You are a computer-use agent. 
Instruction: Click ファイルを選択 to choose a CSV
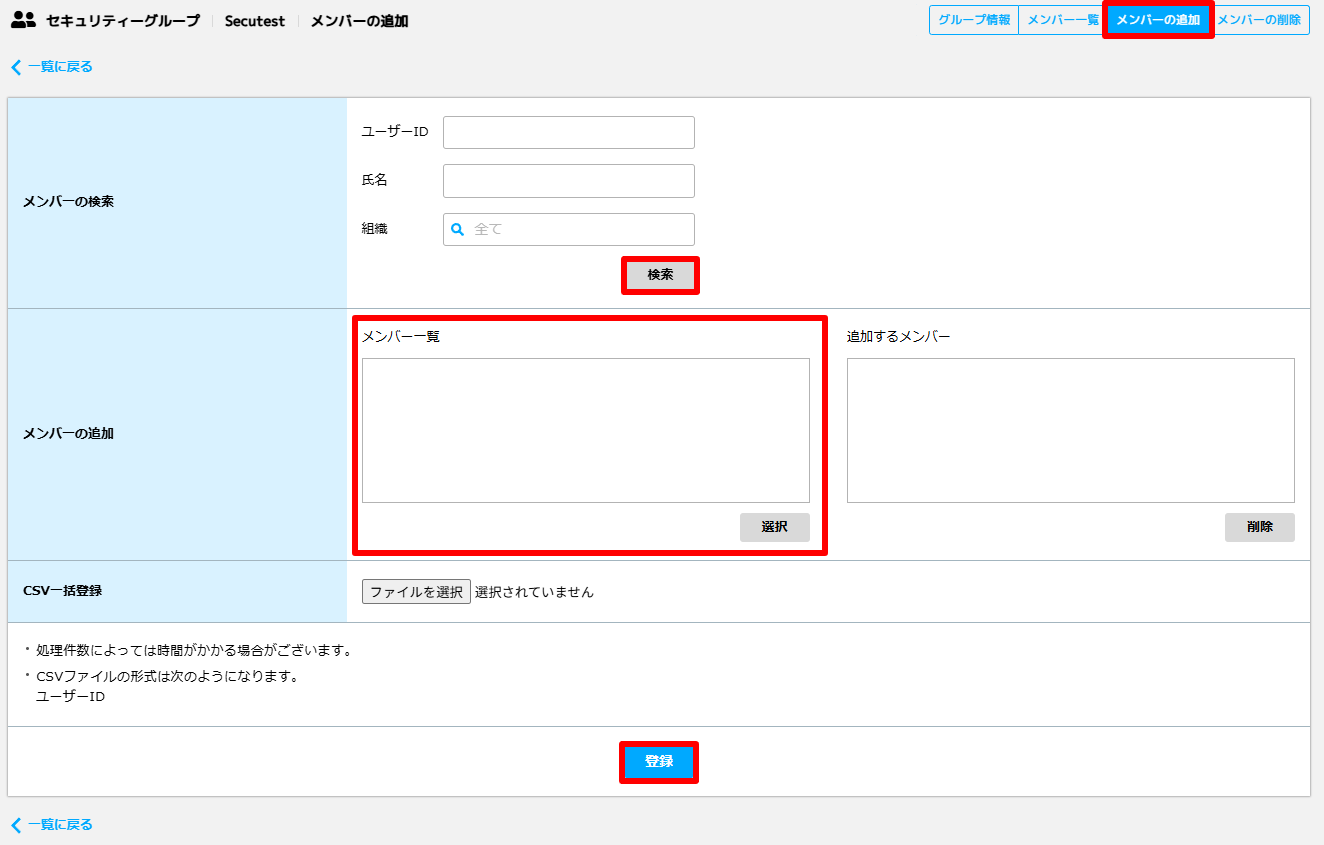click(x=416, y=592)
